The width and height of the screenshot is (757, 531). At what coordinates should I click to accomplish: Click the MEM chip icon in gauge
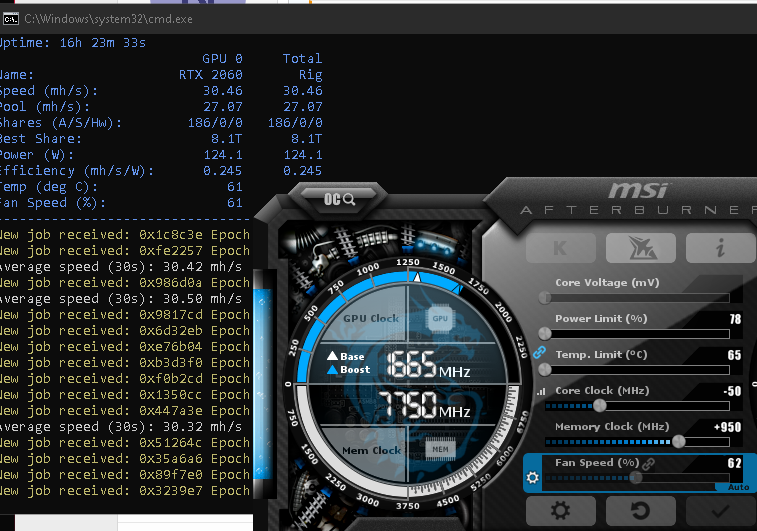(439, 451)
